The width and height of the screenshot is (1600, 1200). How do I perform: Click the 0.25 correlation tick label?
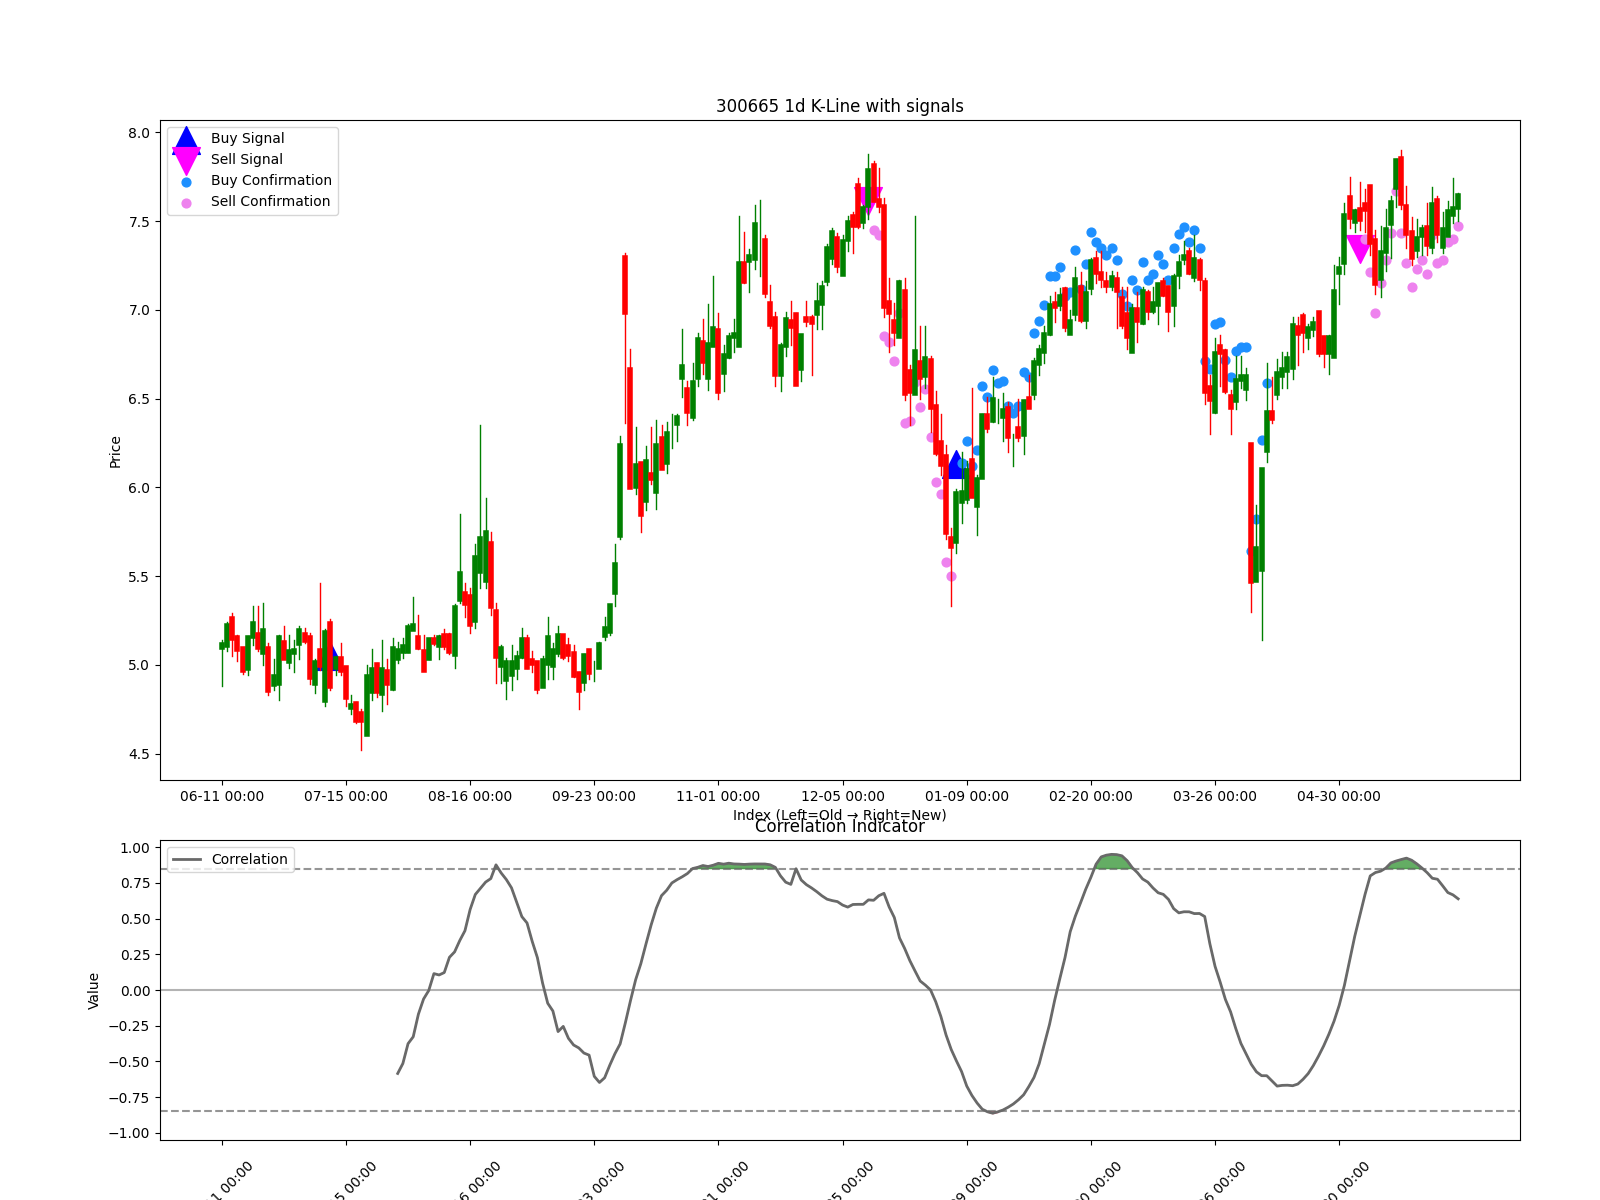click(135, 956)
